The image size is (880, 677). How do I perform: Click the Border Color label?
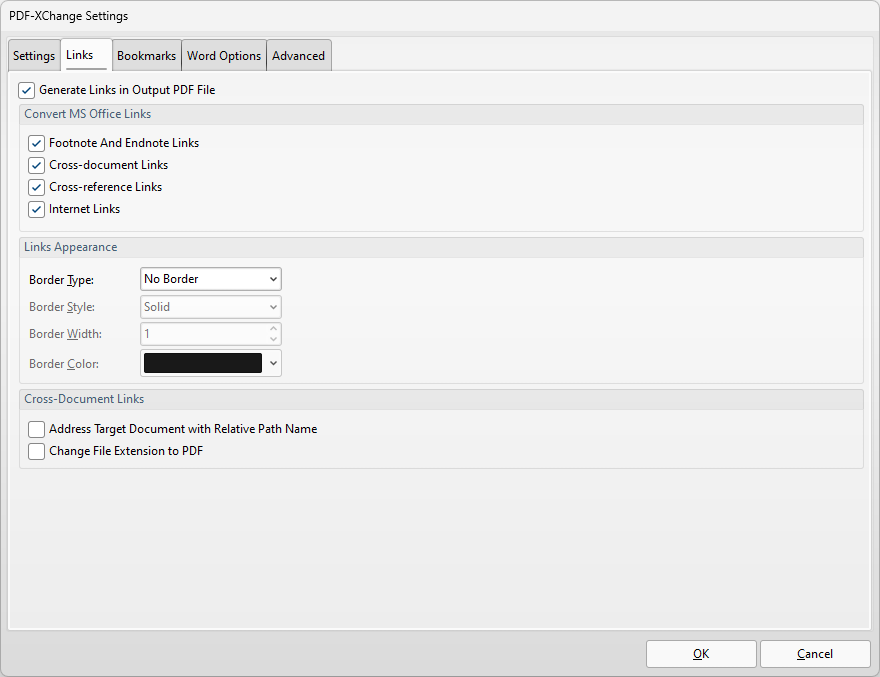[x=64, y=364]
